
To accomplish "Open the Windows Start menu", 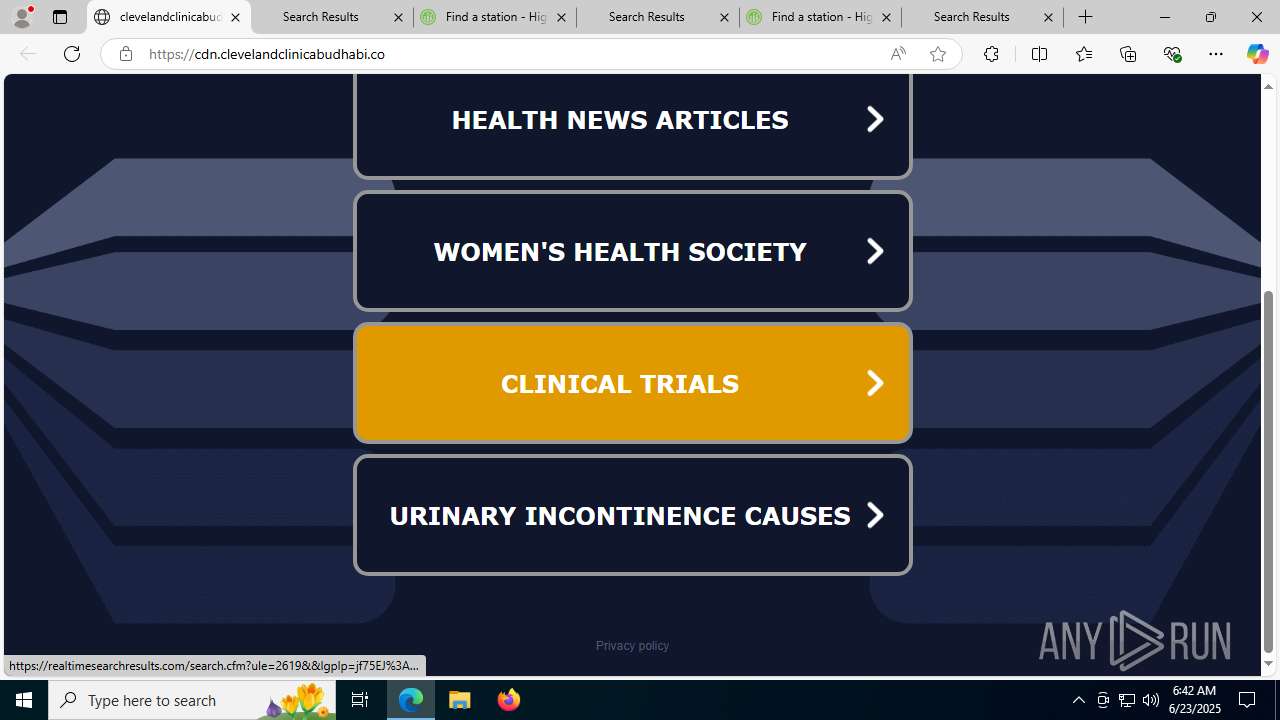I will 24,700.
